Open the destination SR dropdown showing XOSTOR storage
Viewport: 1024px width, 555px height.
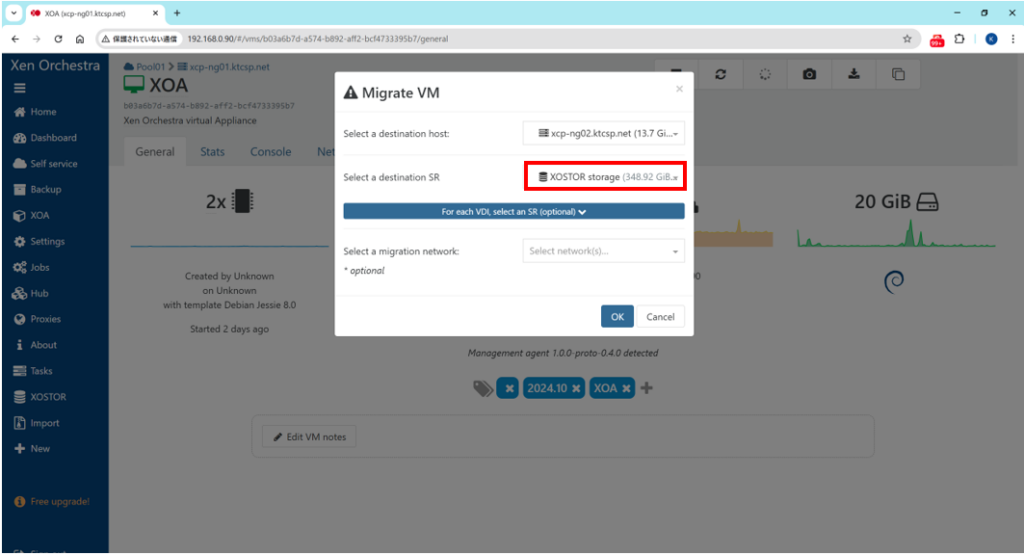pyautogui.click(x=604, y=177)
